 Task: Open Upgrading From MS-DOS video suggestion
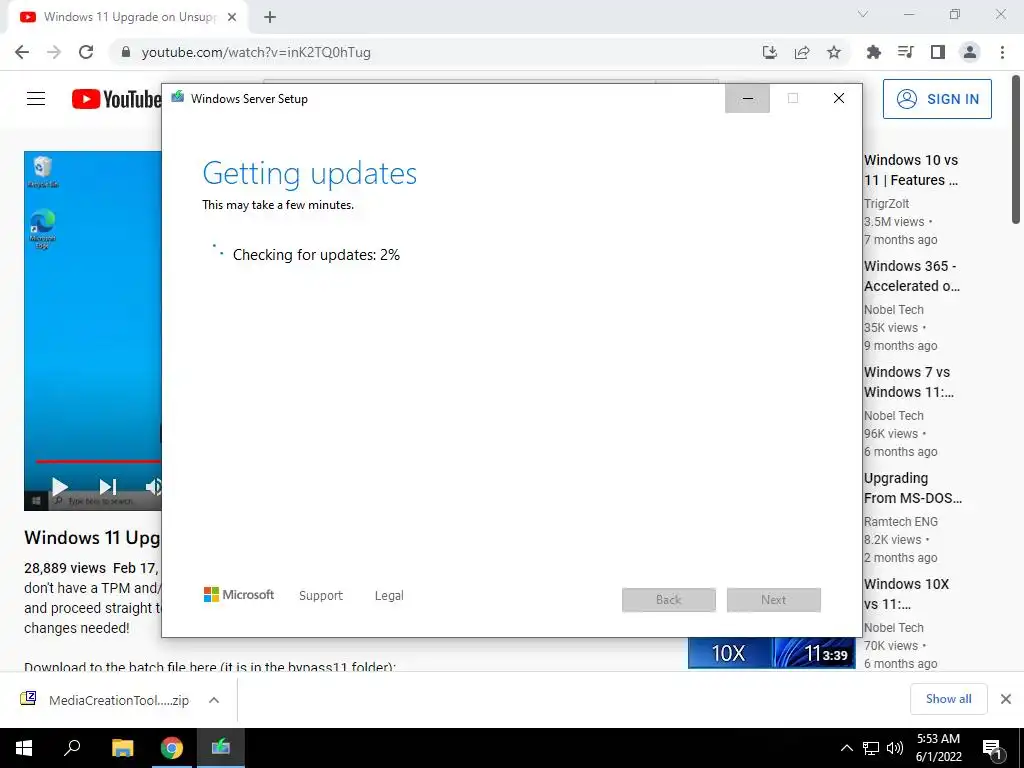[x=912, y=488]
